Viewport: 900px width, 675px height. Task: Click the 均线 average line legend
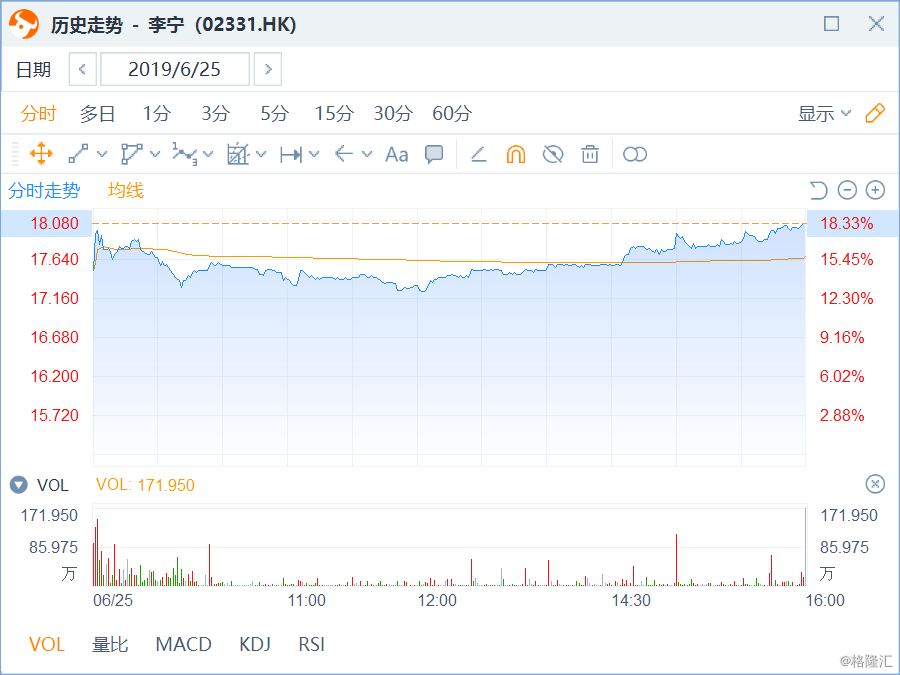[x=126, y=190]
